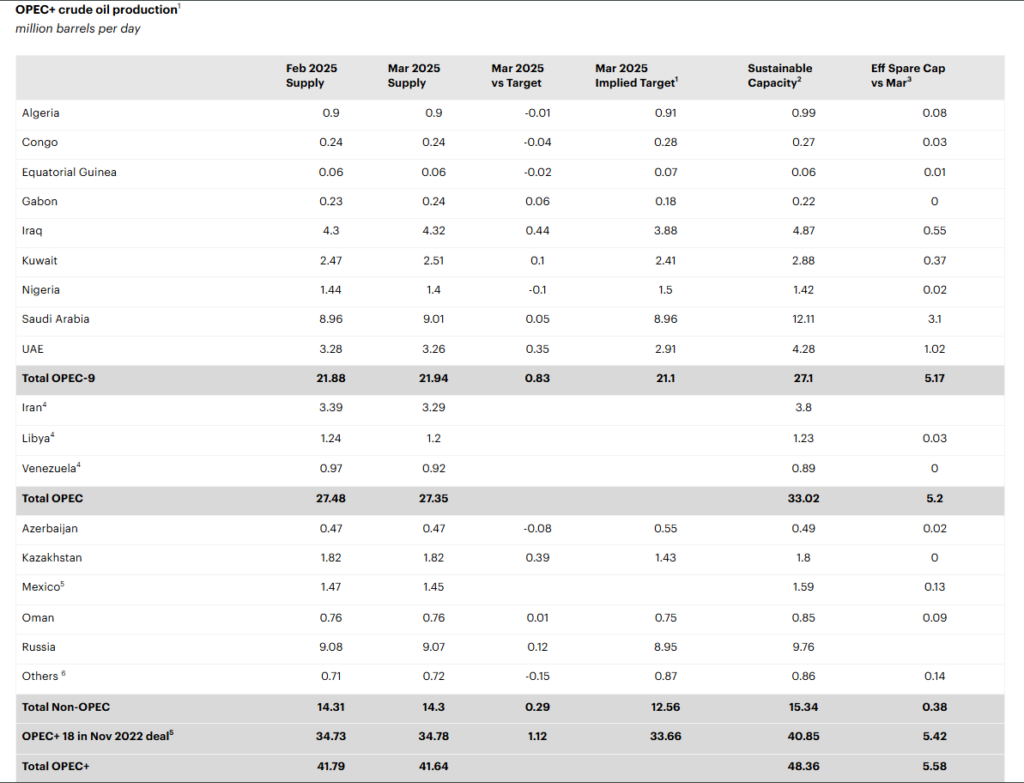
Task: Click the OPEC+ crude oil production title
Action: [95, 10]
